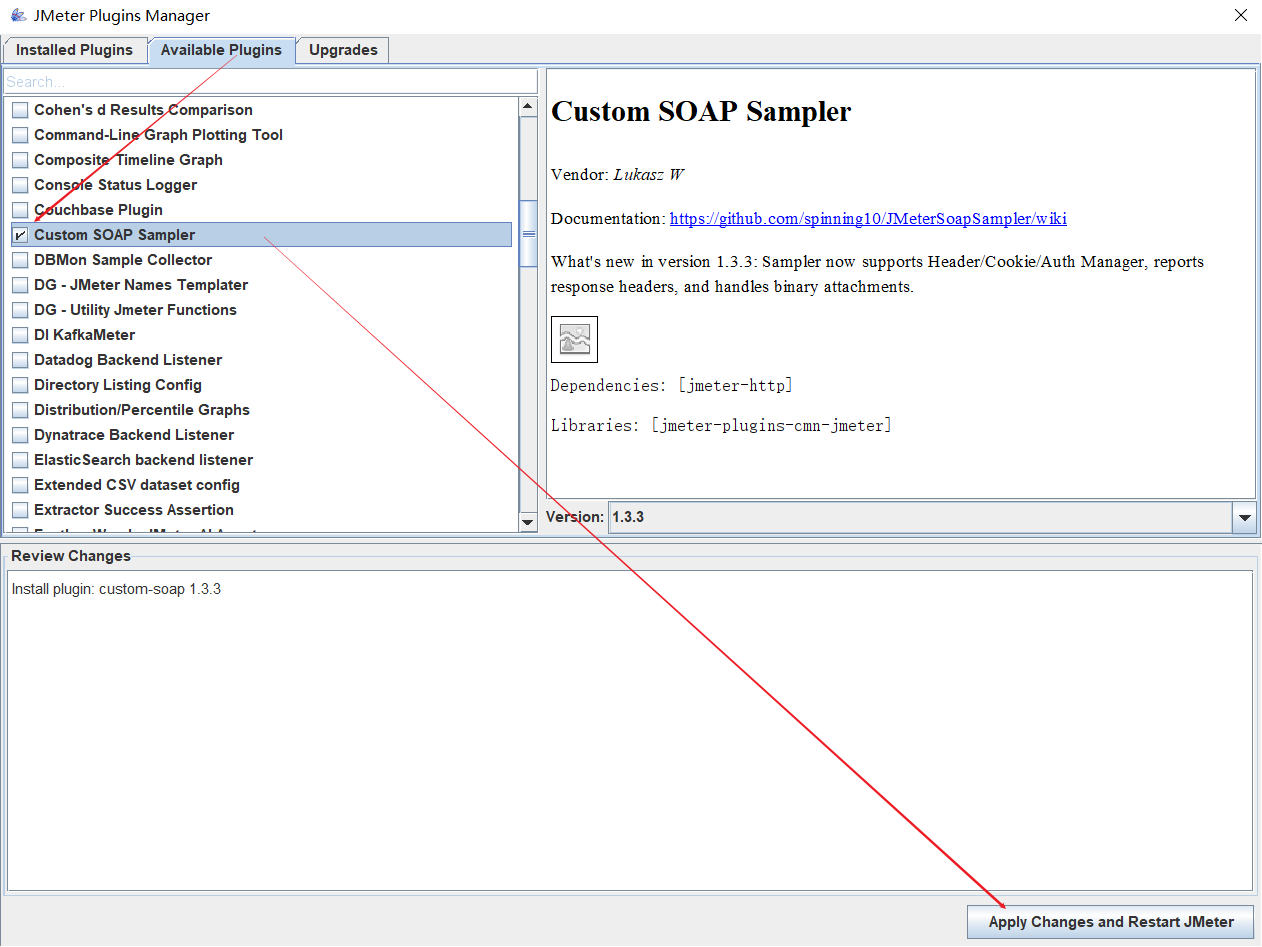Select the Available Plugins tab
This screenshot has height=947, width=1262.
point(221,50)
